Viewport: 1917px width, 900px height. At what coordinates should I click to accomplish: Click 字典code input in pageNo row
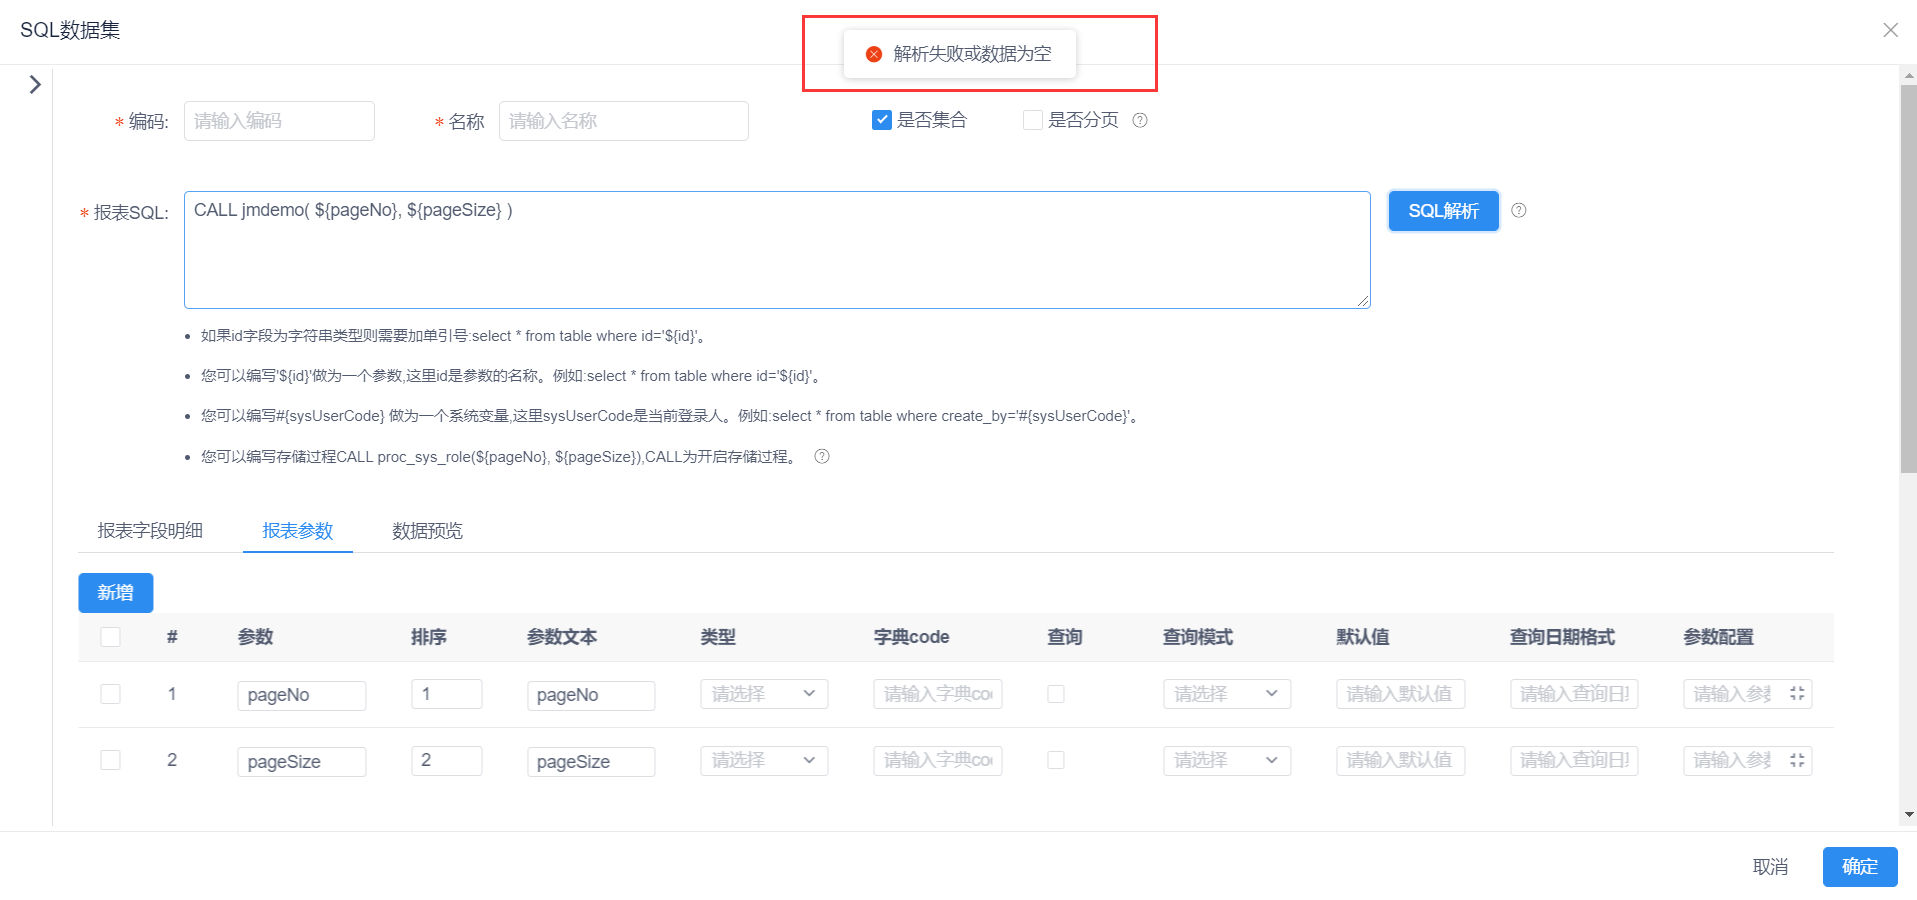point(938,694)
